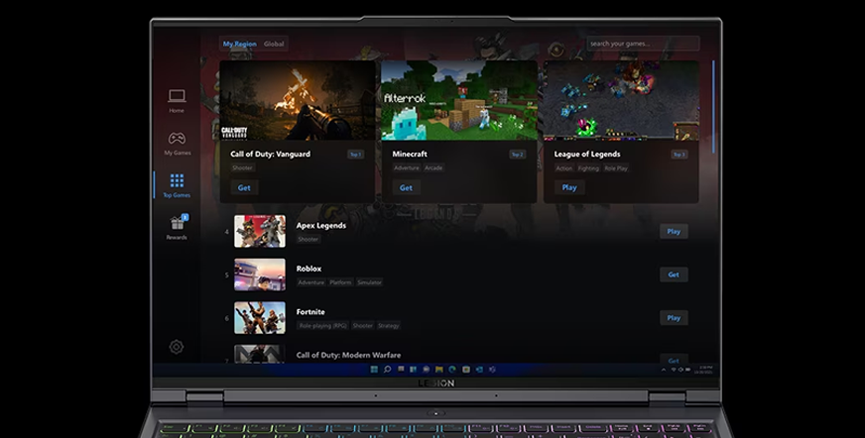
Task: Get Call of Duty: Vanguard
Action: click(x=244, y=188)
